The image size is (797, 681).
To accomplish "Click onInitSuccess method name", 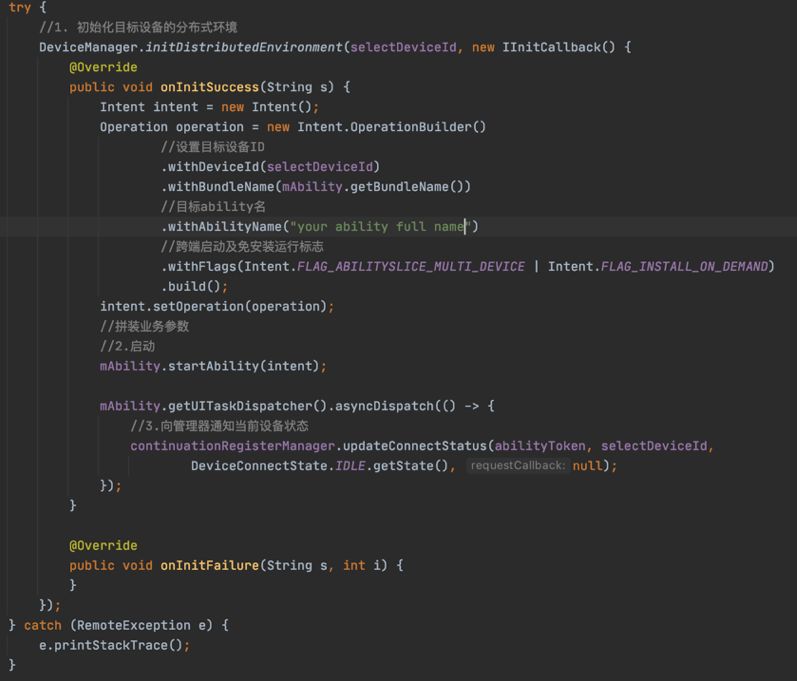I will coord(209,87).
